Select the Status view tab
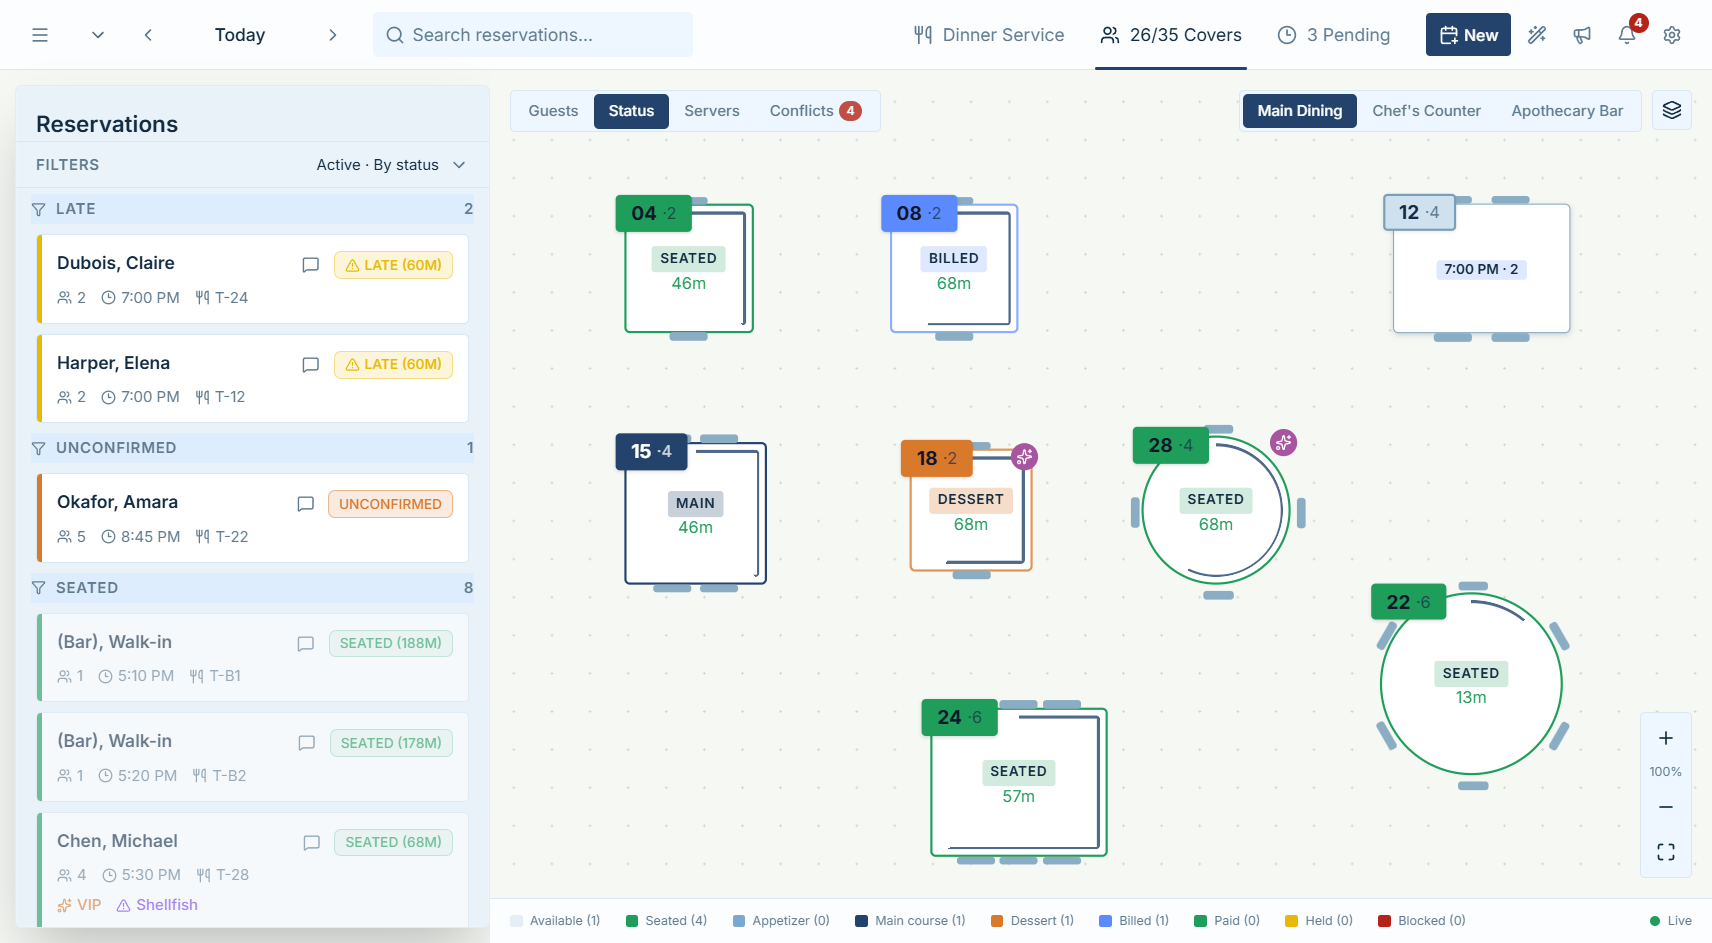This screenshot has width=1712, height=943. (x=631, y=111)
